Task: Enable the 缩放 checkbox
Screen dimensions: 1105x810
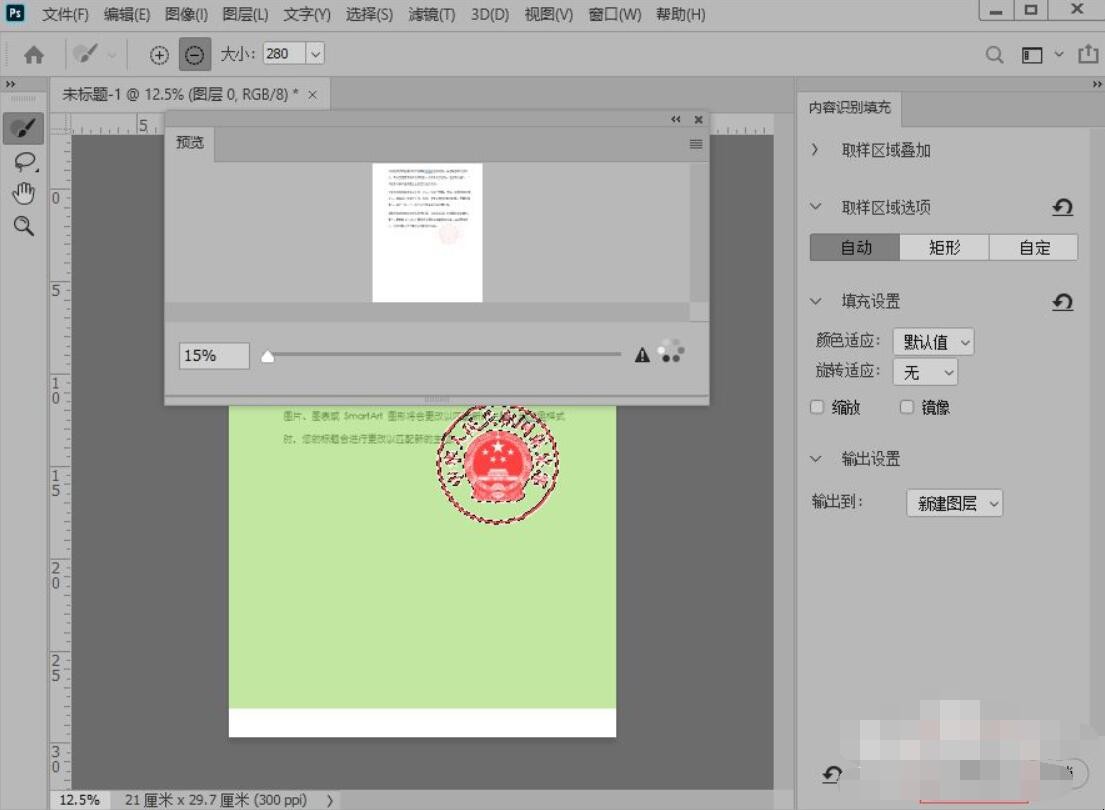Action: coord(817,407)
